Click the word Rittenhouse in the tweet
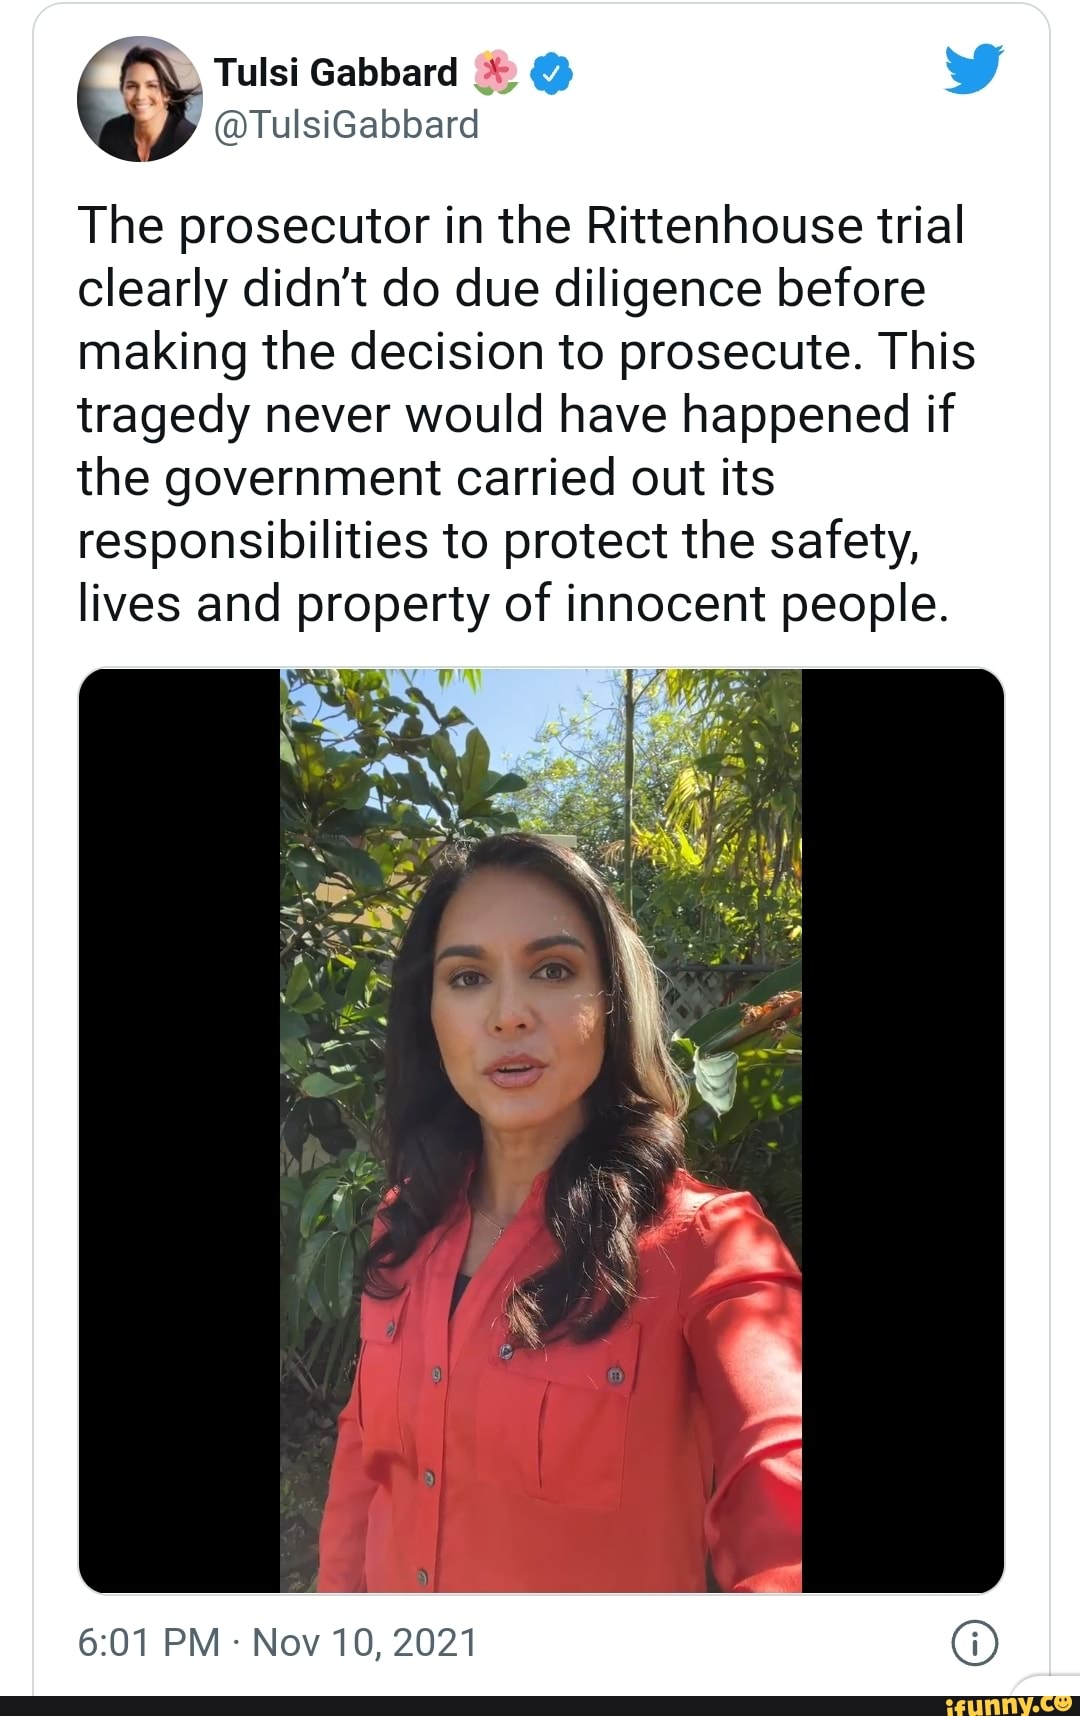The image size is (1080, 1716). pos(724,226)
